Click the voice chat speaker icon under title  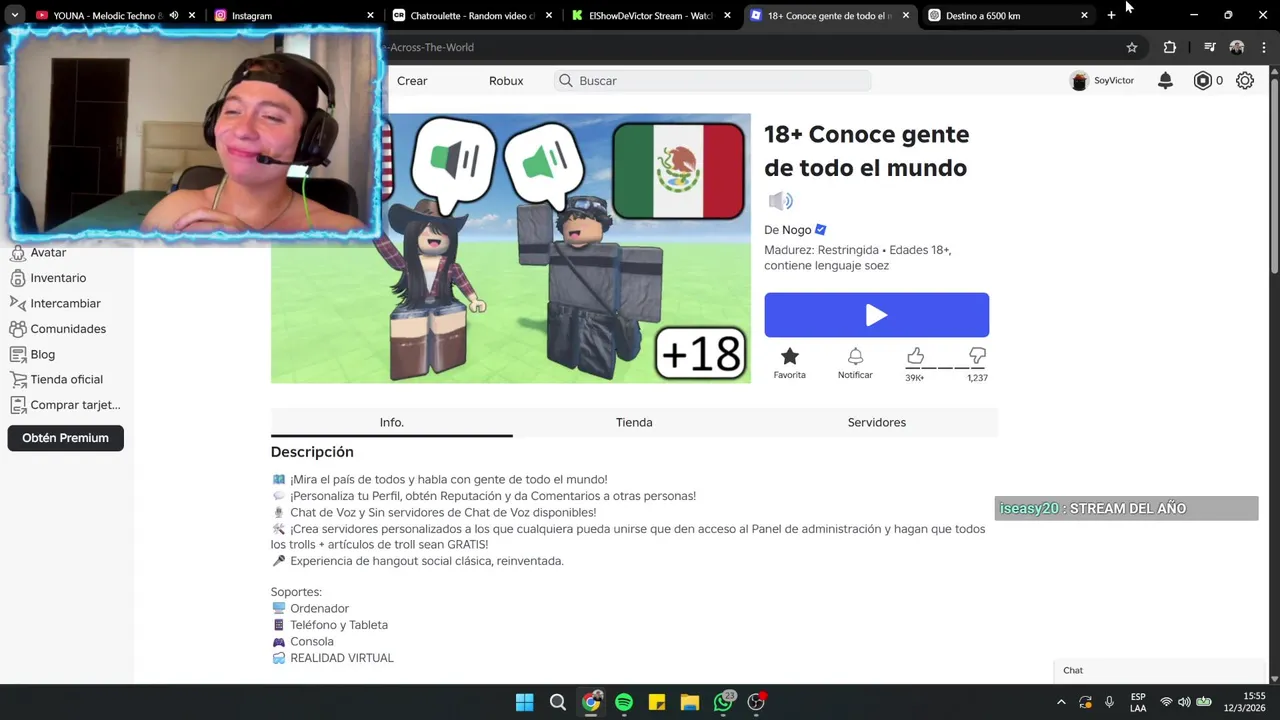[x=781, y=201]
